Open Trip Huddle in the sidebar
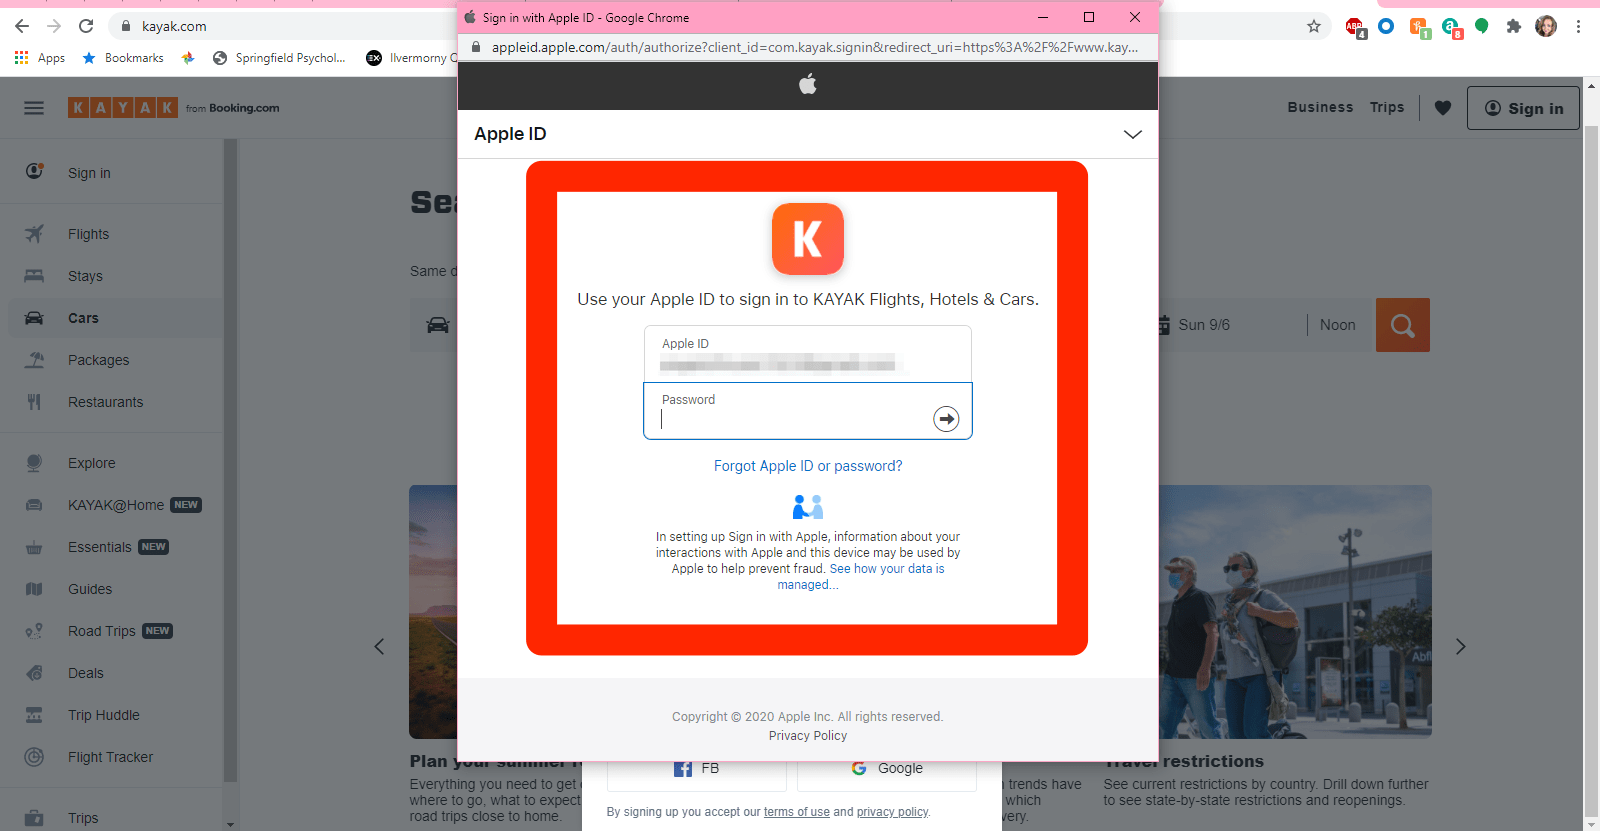Image resolution: width=1600 pixels, height=831 pixels. click(x=112, y=715)
